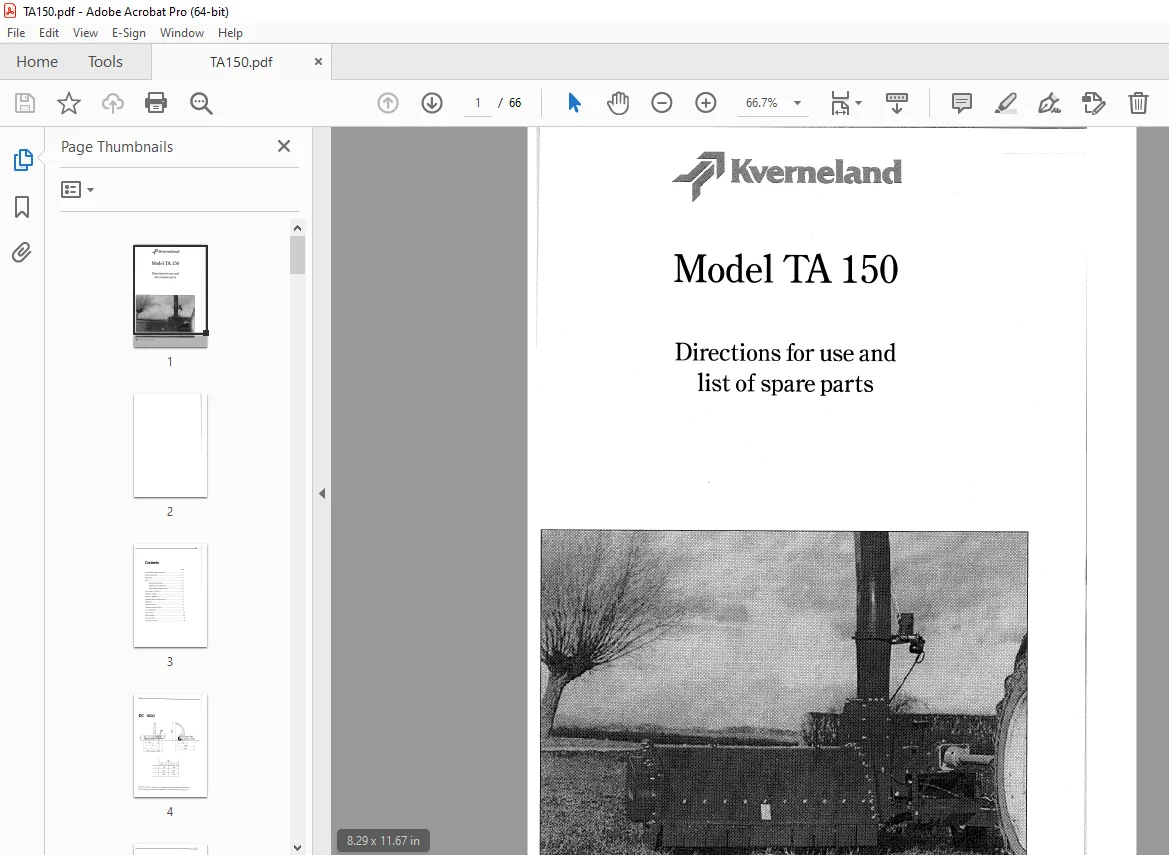The height and width of the screenshot is (855, 1169).
Task: Click the 'Model TA 150' title text
Action: 786,269
